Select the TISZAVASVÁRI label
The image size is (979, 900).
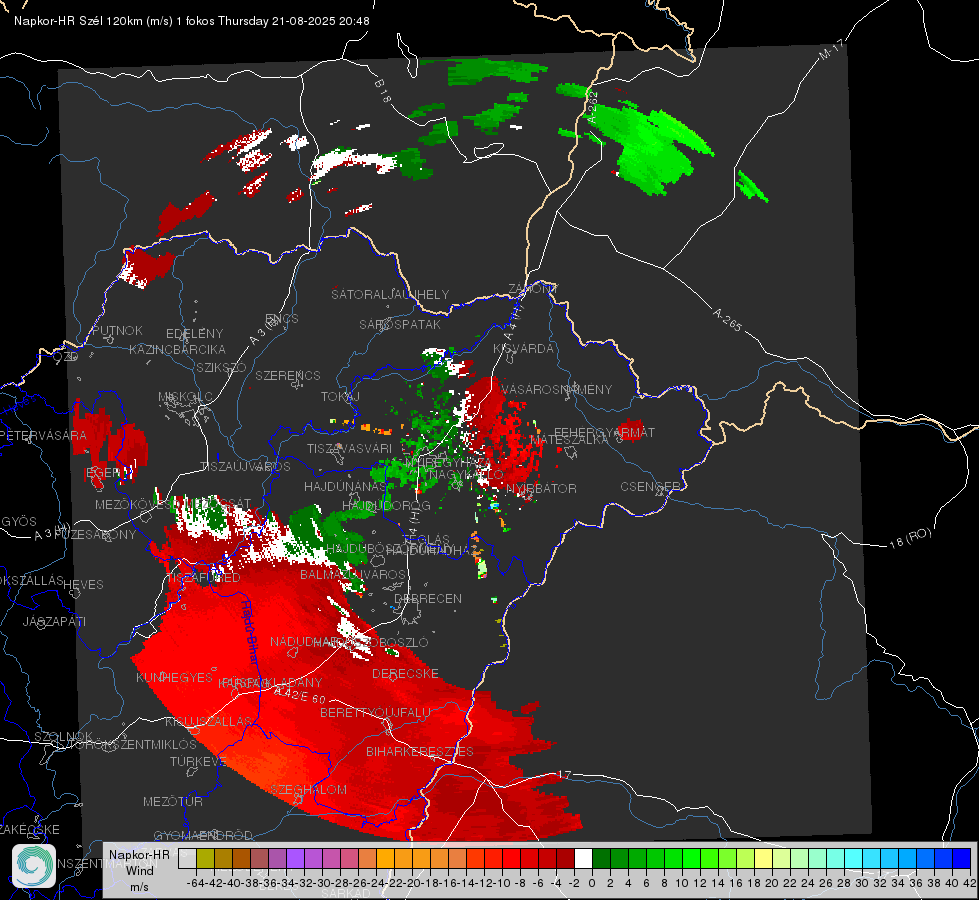349,448
